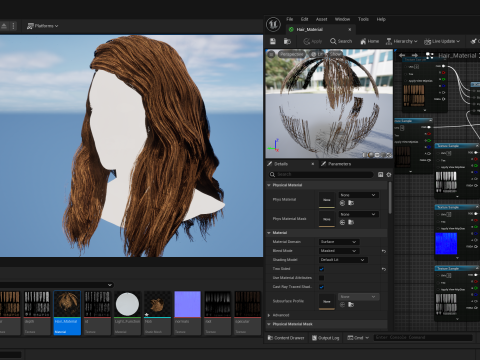This screenshot has height=360, width=480.
Task: Collapse the Physical Material section
Action: 269,185
